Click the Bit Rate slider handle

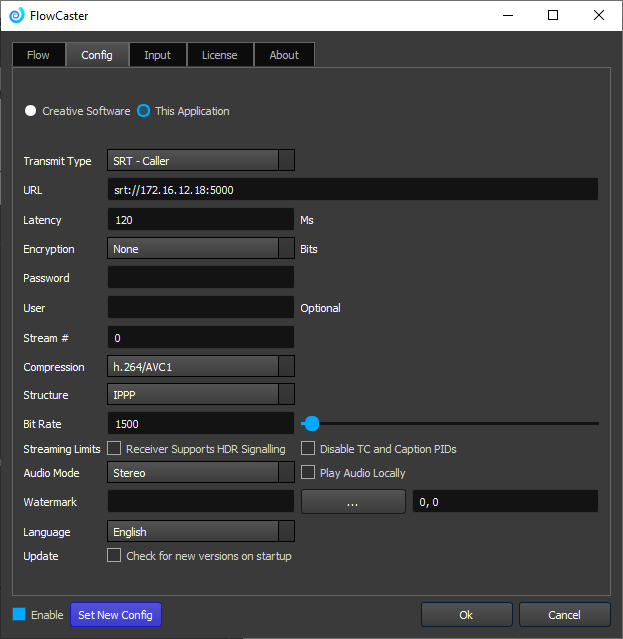click(x=312, y=423)
